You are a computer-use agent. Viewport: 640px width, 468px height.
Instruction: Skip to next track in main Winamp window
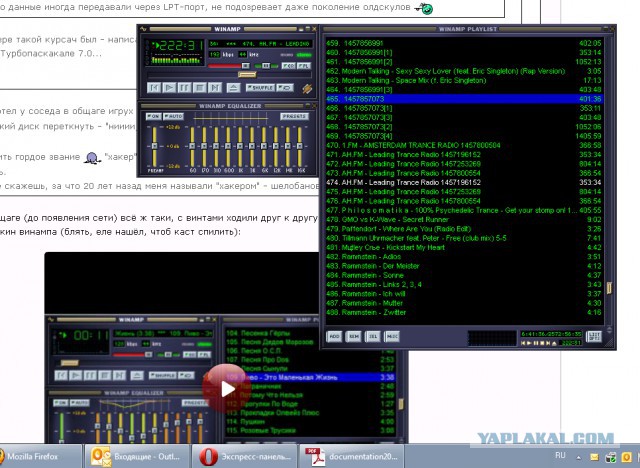[215, 88]
